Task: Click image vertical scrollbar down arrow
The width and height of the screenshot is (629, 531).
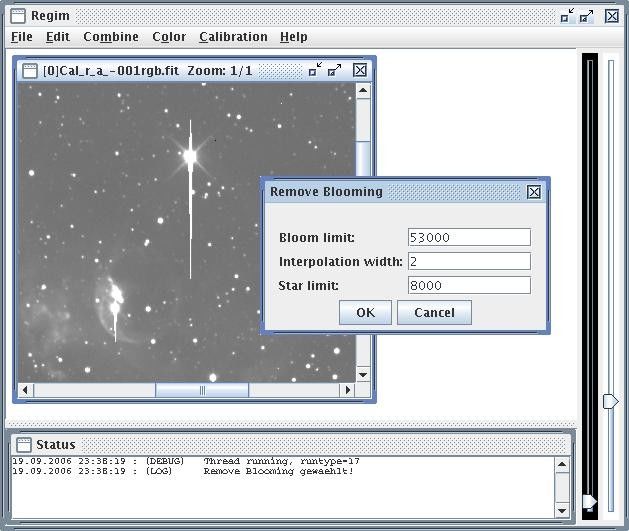Action: [x=363, y=375]
